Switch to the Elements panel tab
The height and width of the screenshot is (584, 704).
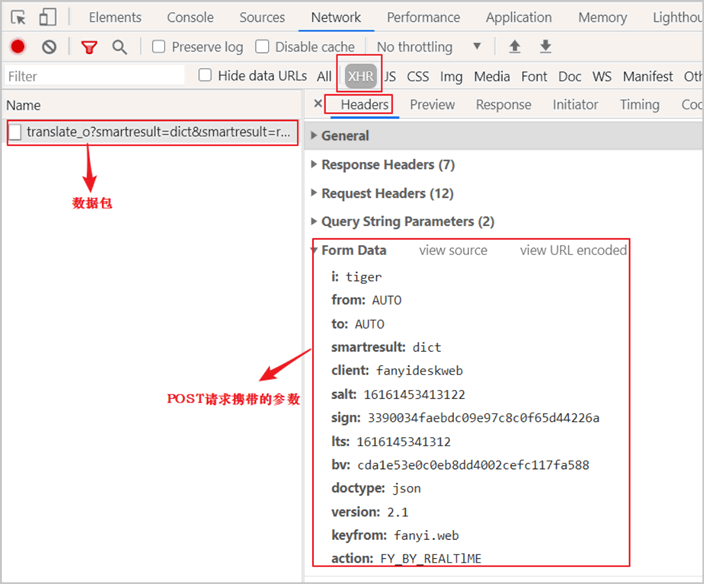coord(115,17)
